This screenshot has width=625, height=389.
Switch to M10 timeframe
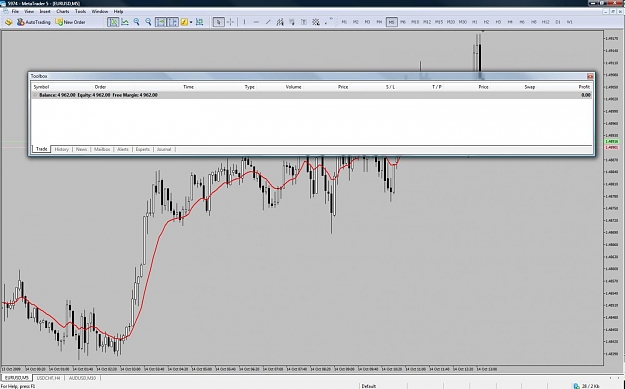[x=415, y=22]
